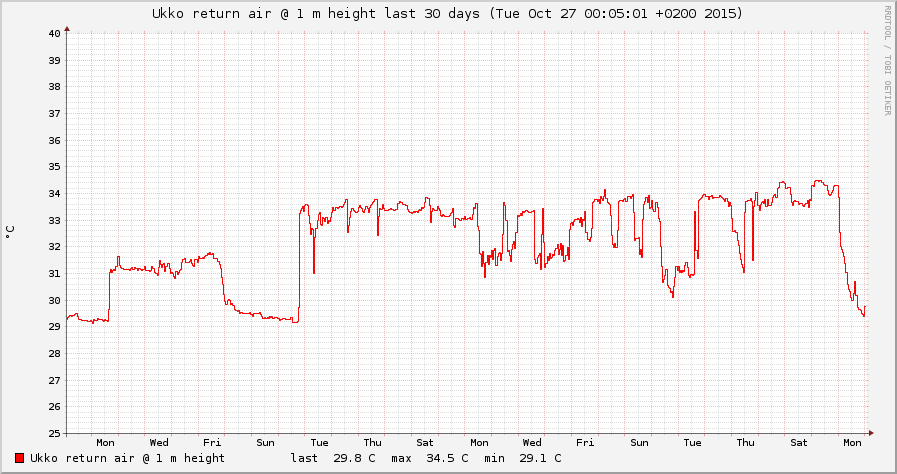
Task: Click the chart title with the Oct 27 2015 timestamp
Action: [x=447, y=13]
